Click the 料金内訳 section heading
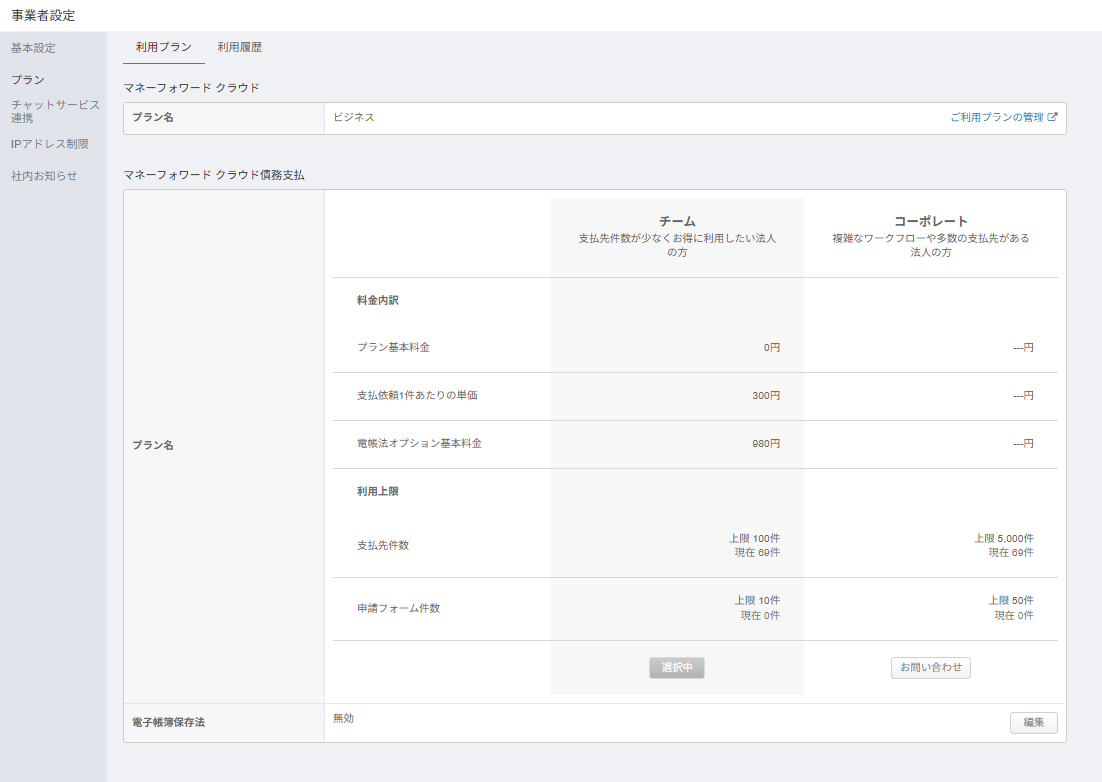This screenshot has height=782, width=1102. tap(378, 300)
